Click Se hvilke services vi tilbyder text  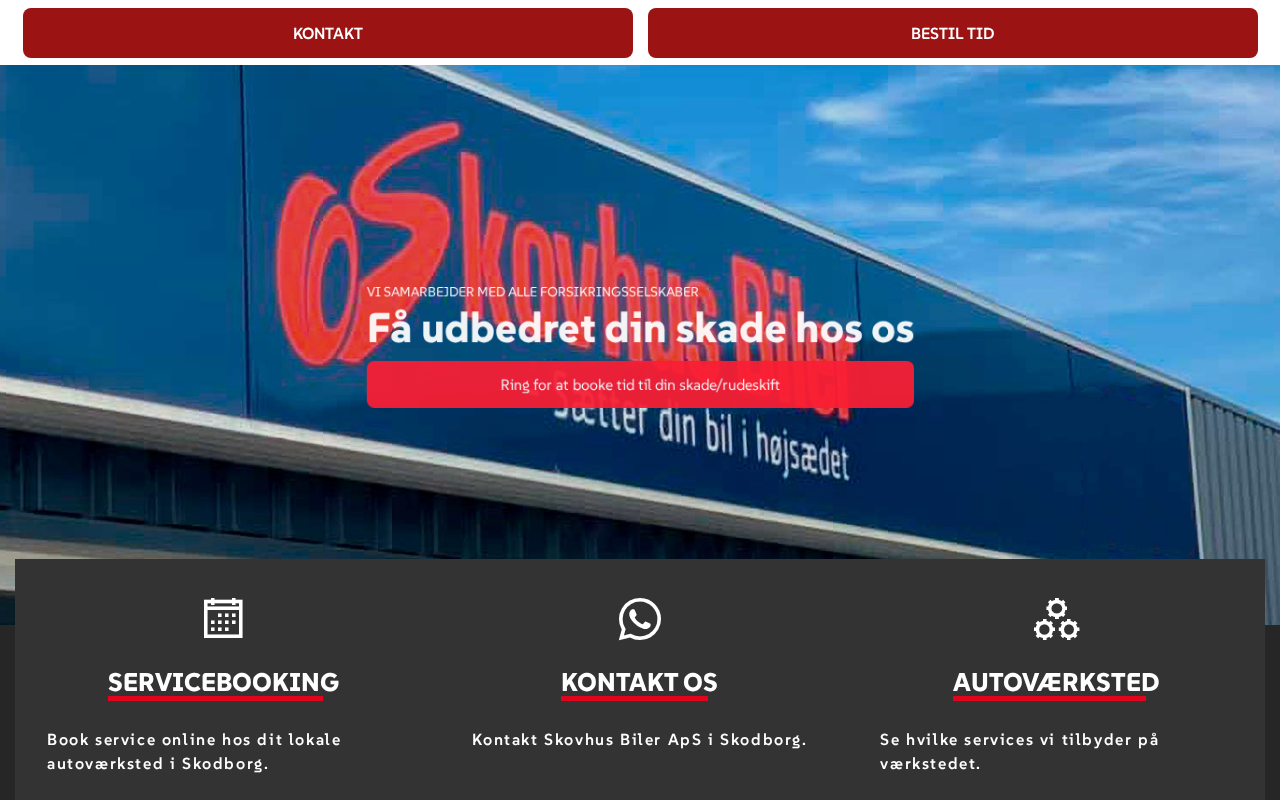coord(1020,752)
